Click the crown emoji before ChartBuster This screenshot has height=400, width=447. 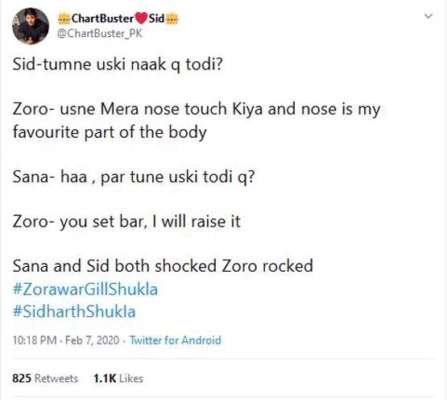pyautogui.click(x=64, y=19)
